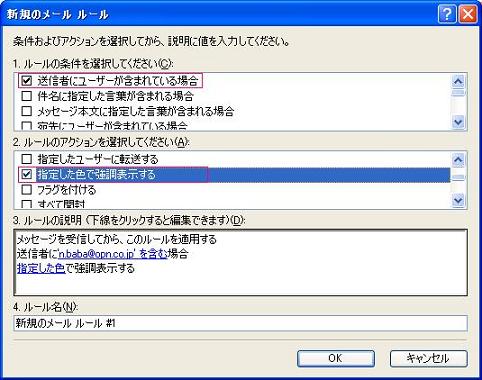Screen dimensions: 482x380
Task: Click conditions list scroll down arrow
Action: (458, 122)
